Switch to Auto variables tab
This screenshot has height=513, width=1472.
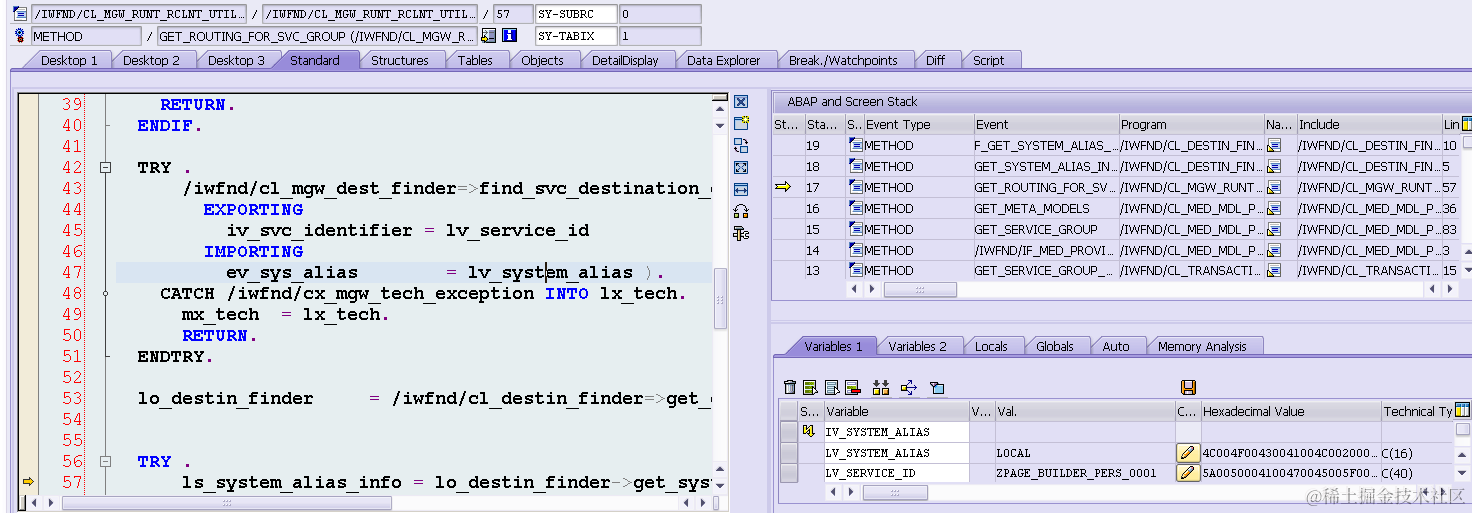(1116, 346)
